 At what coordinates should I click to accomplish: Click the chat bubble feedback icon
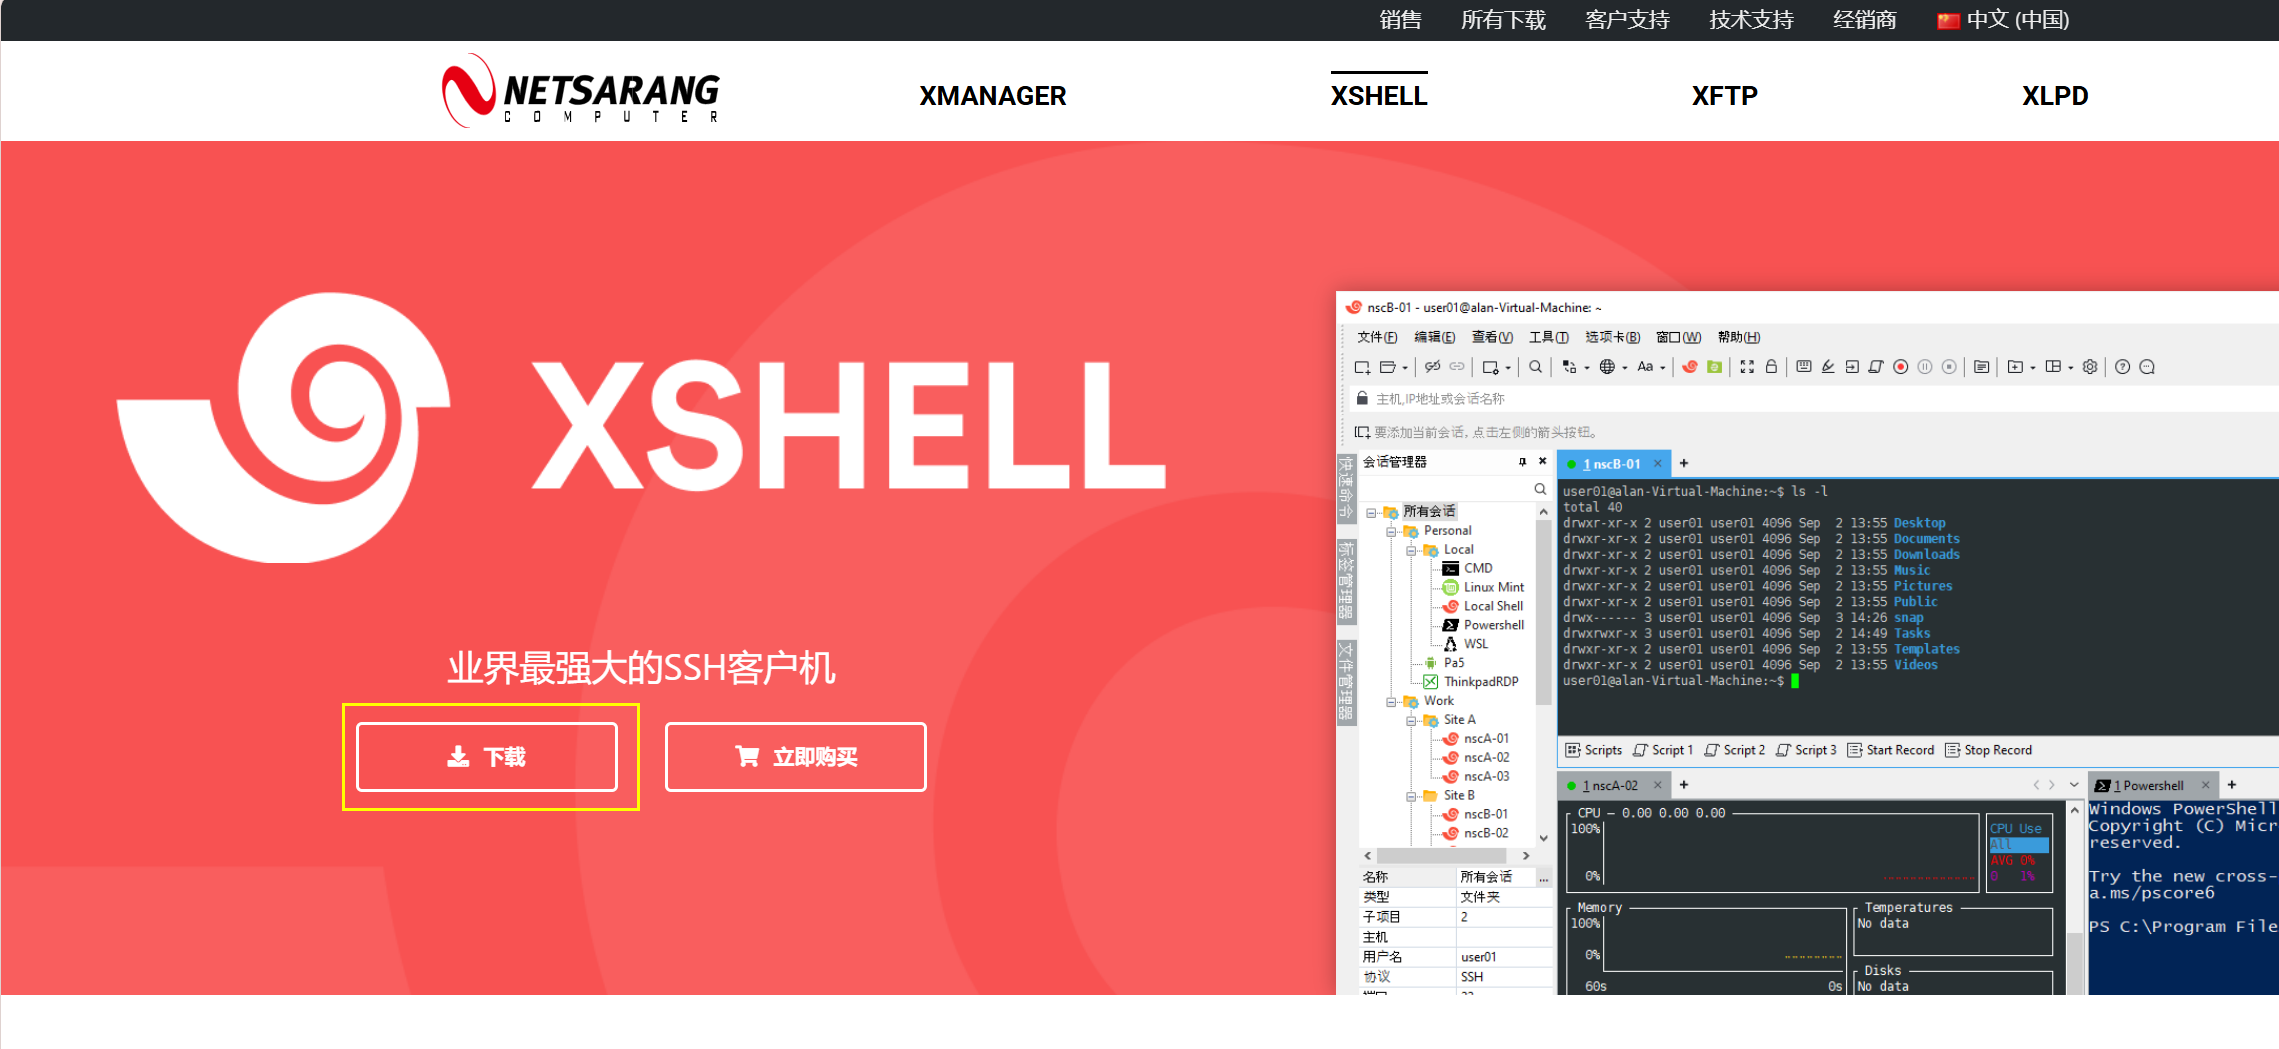click(2147, 367)
